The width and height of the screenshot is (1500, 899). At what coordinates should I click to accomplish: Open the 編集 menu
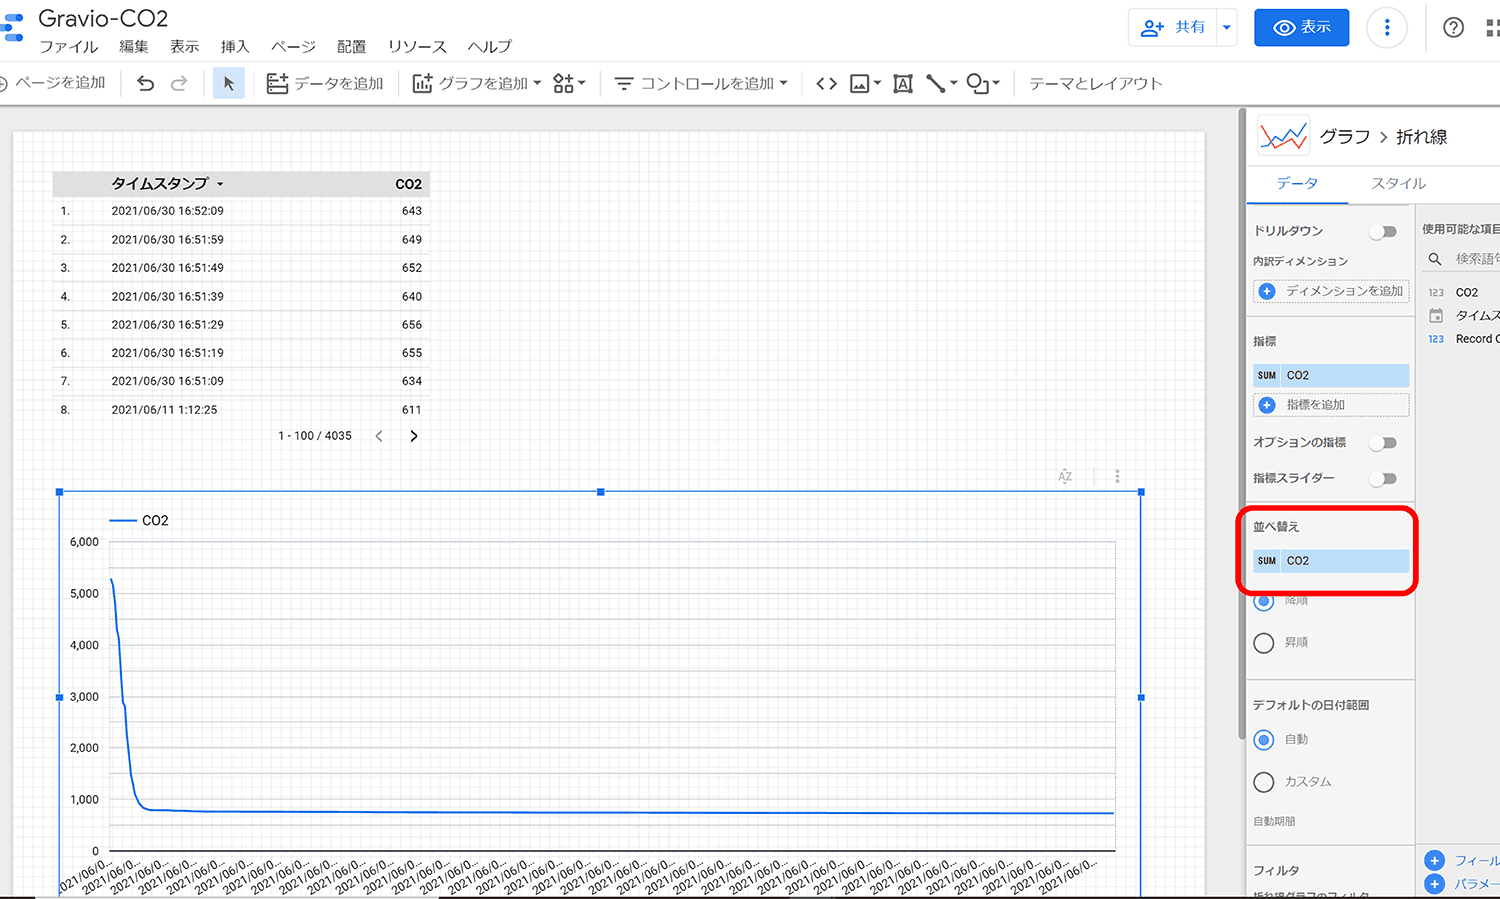(134, 47)
